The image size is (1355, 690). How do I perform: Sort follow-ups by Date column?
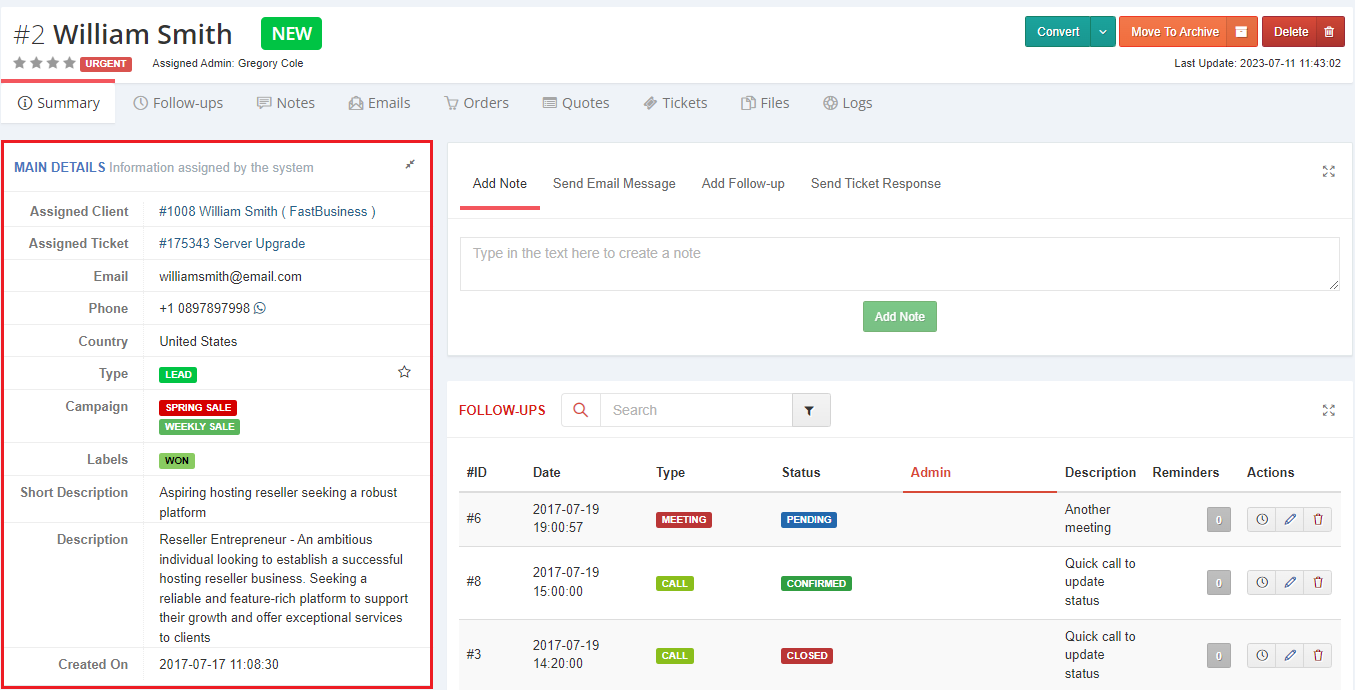pyautogui.click(x=547, y=472)
